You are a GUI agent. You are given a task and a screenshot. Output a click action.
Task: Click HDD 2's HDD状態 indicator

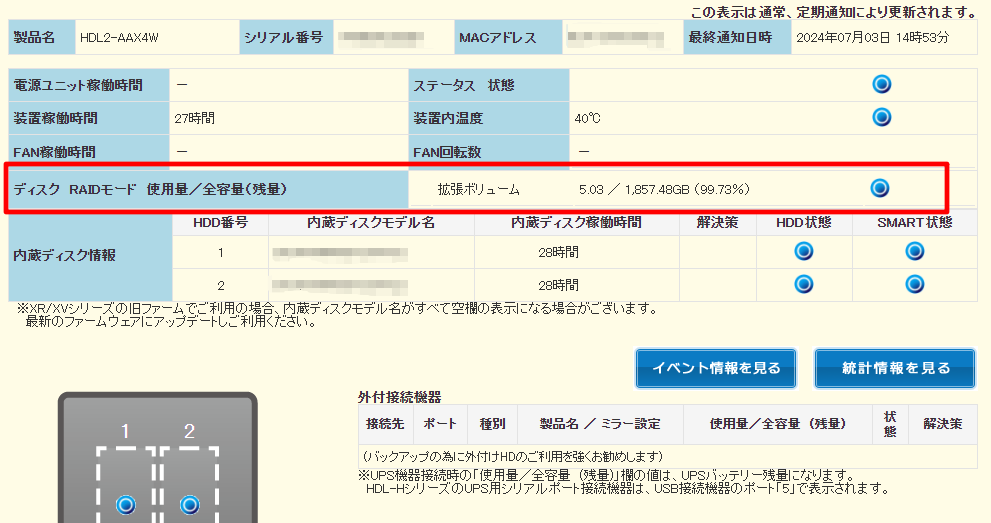click(x=803, y=284)
